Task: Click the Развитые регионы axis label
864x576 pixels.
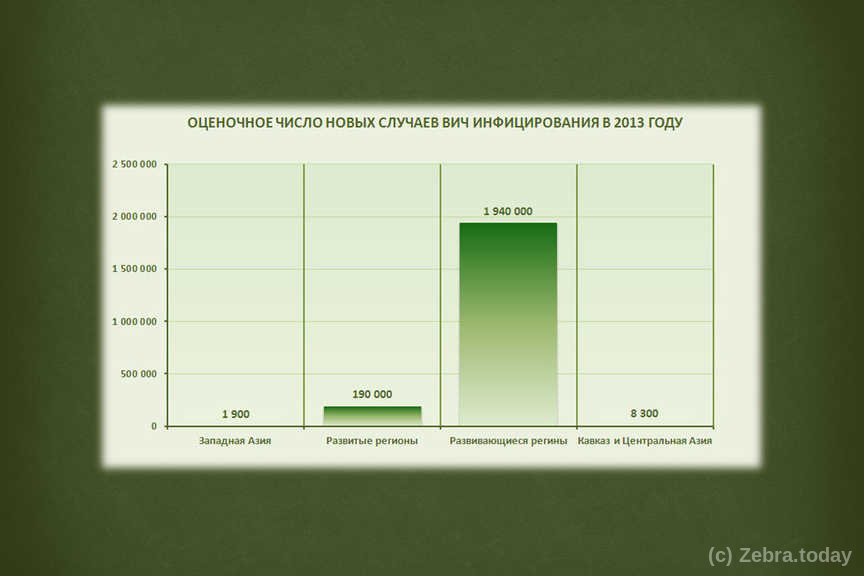Action: click(372, 441)
